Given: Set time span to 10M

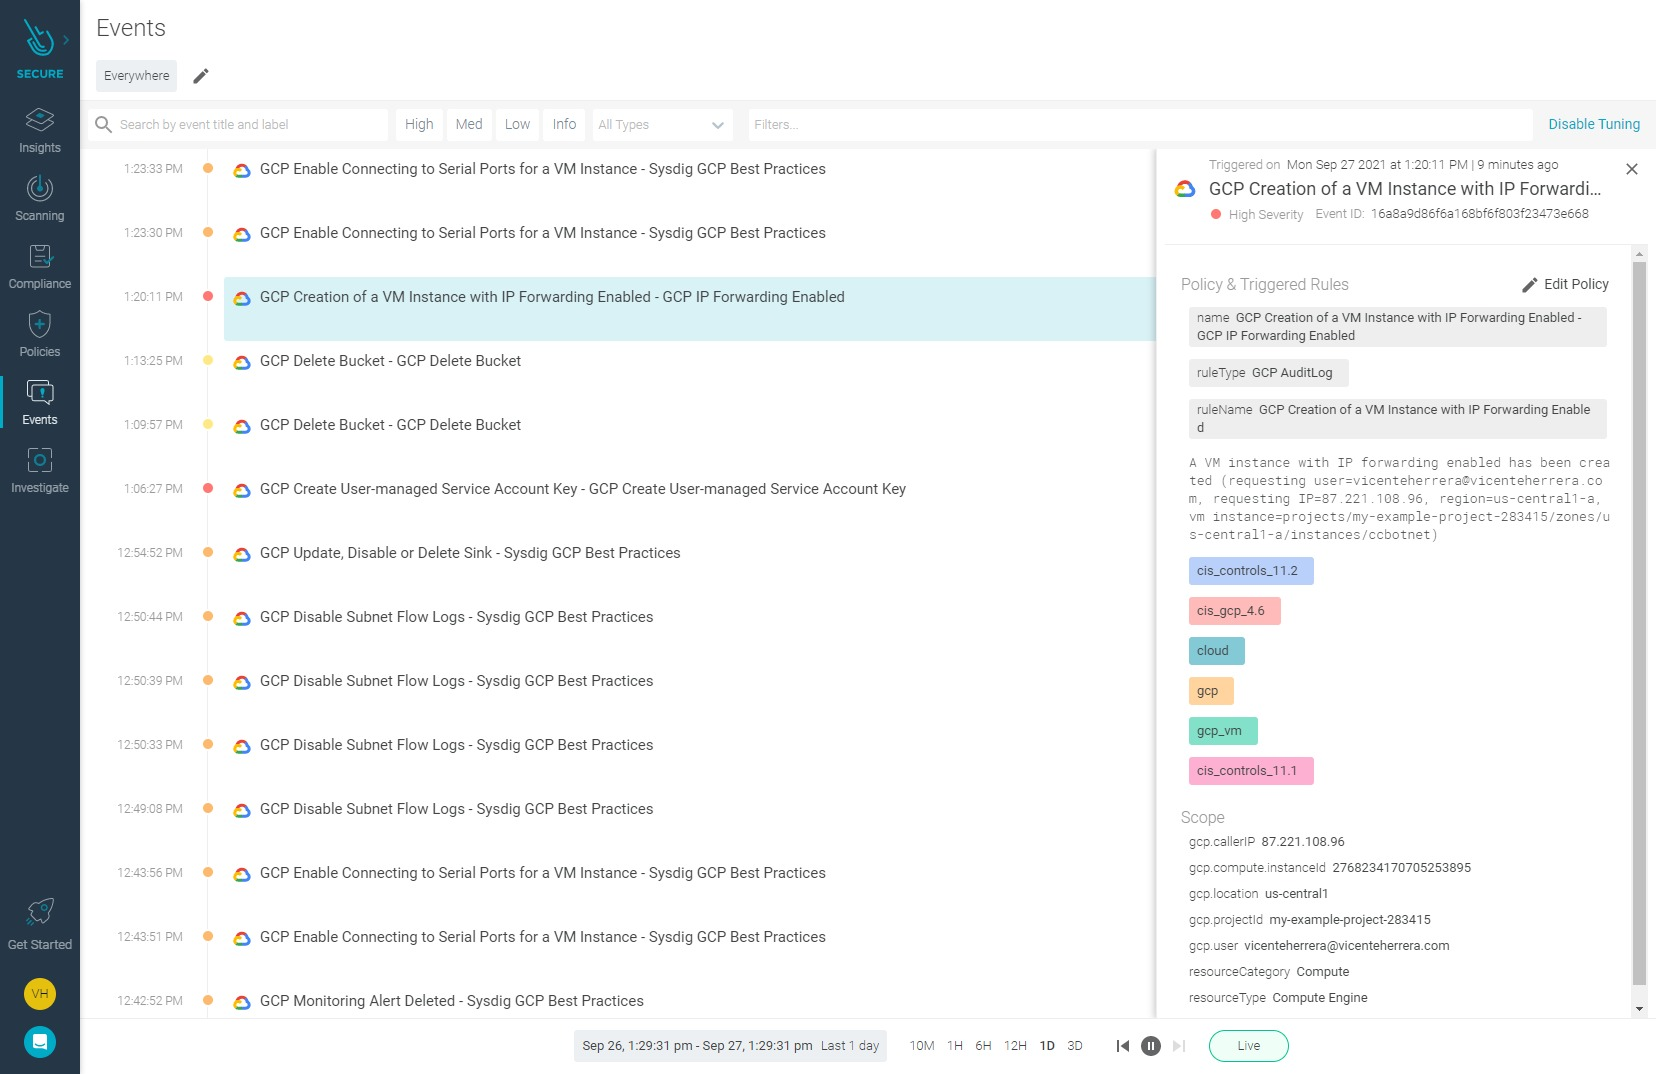Looking at the screenshot, I should pyautogui.click(x=922, y=1046).
